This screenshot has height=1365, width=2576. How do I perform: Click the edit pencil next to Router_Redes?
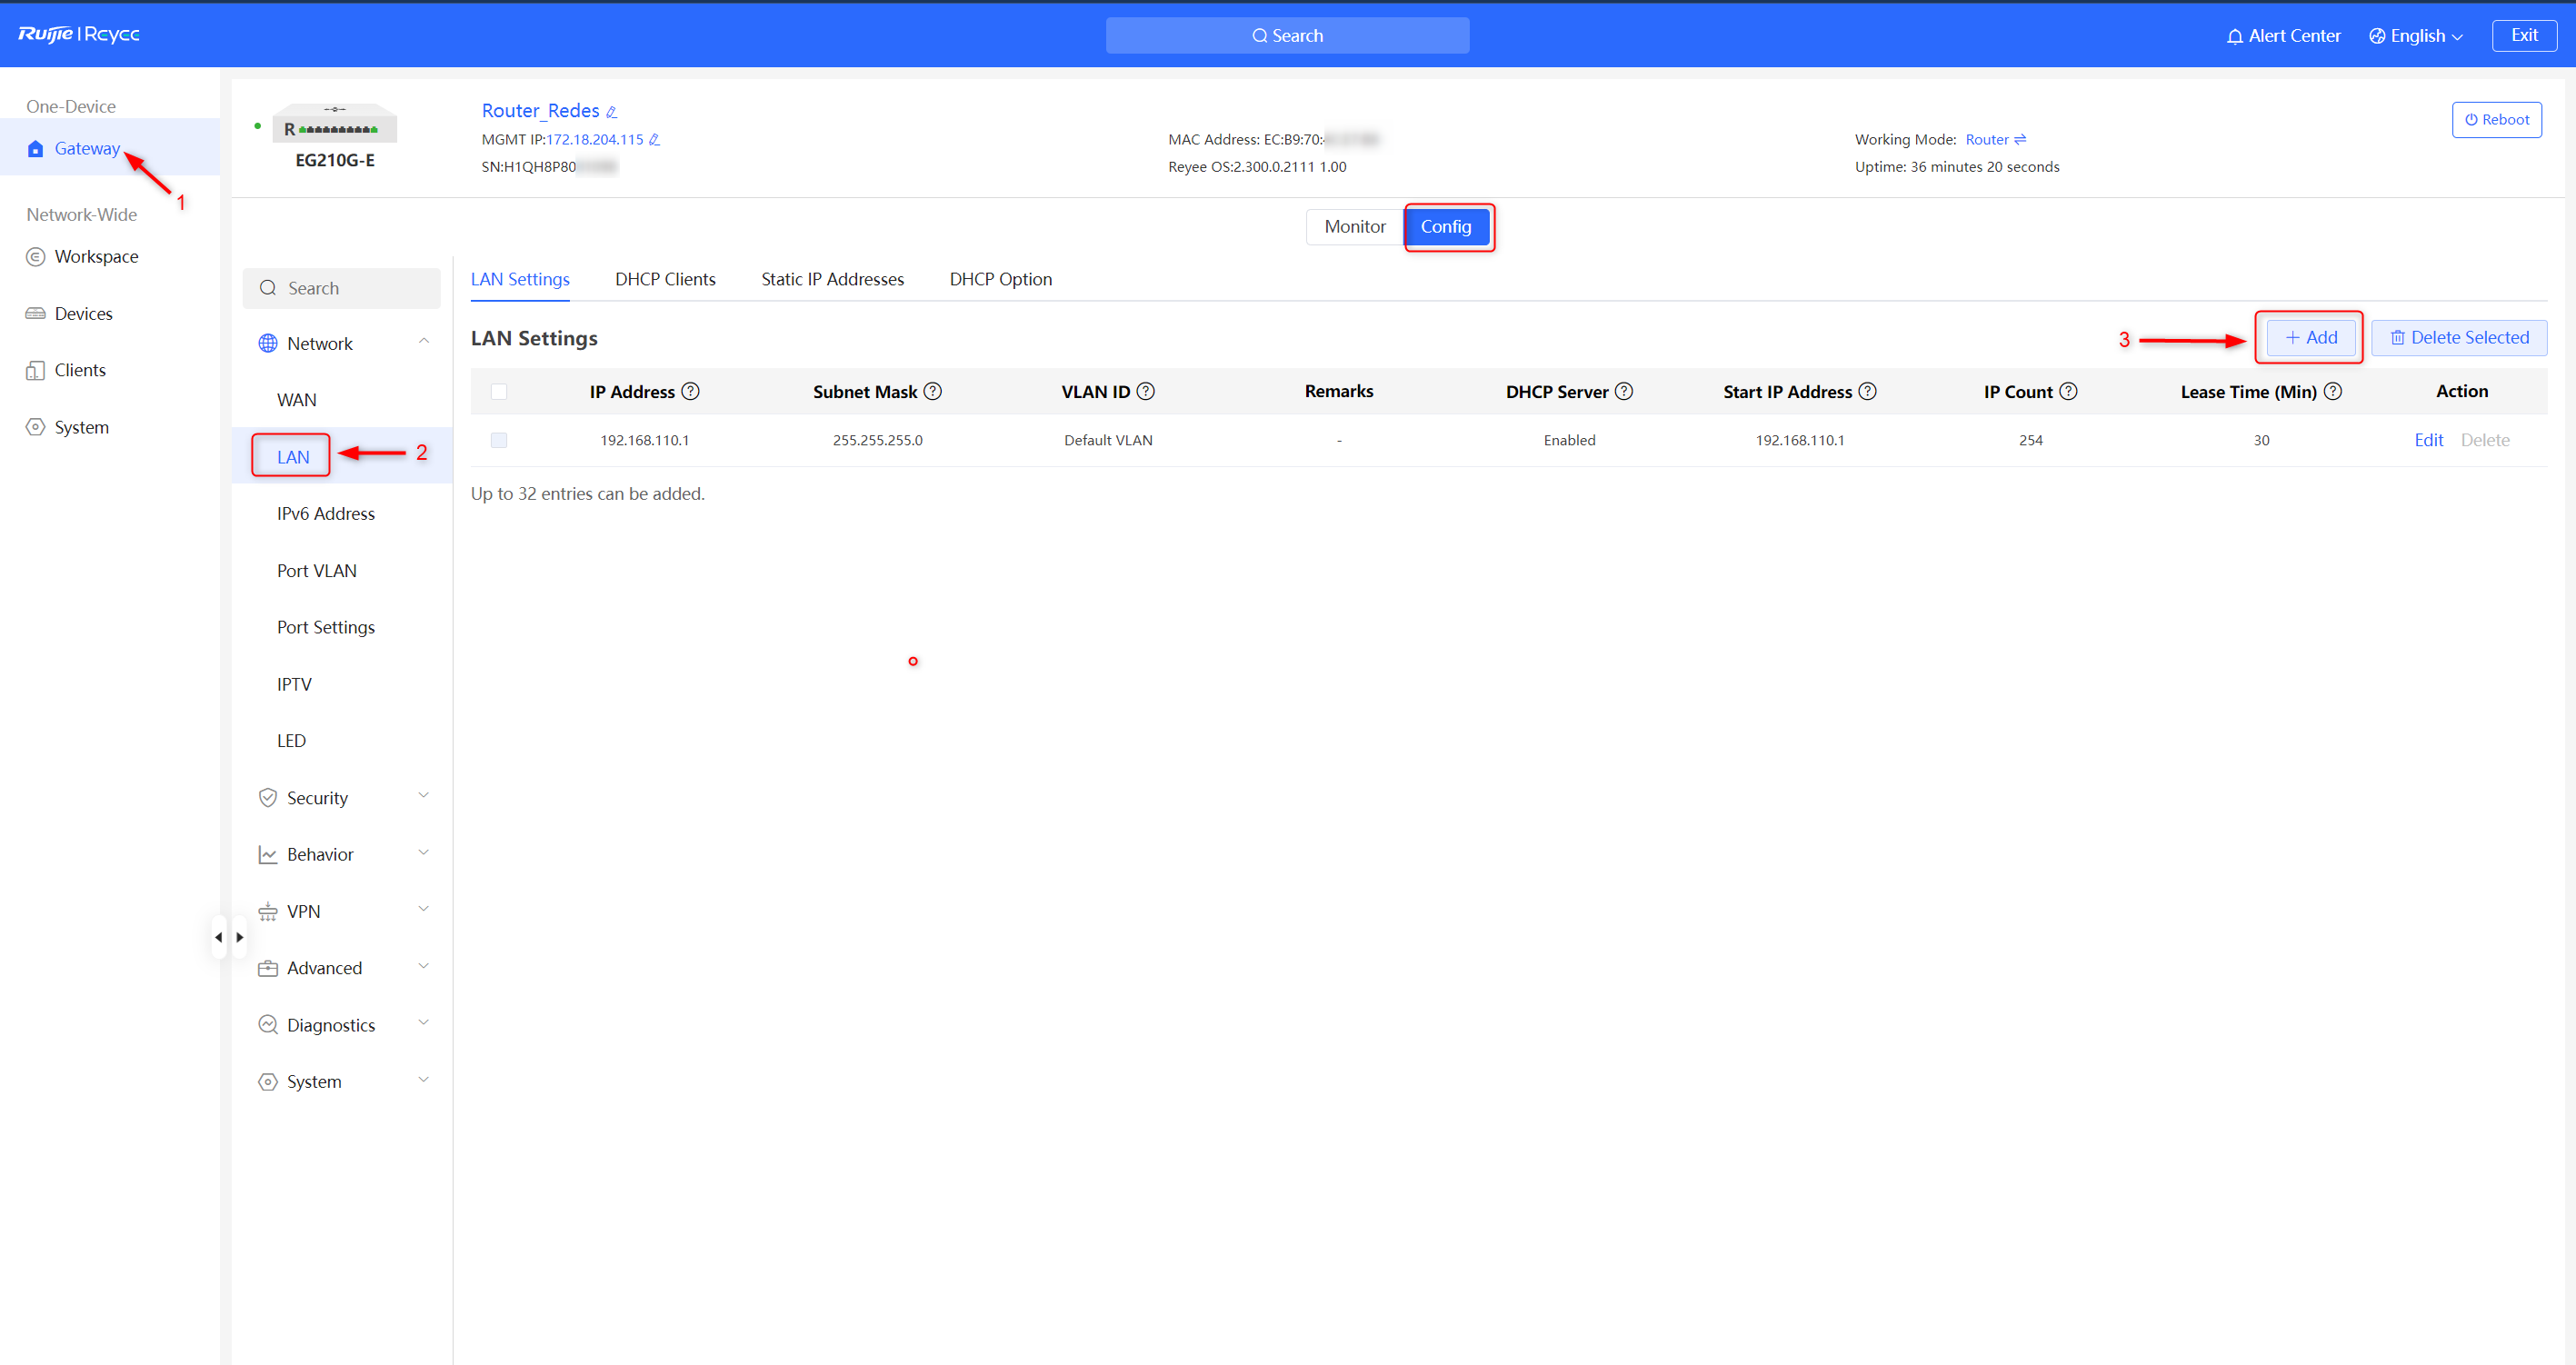click(x=612, y=111)
